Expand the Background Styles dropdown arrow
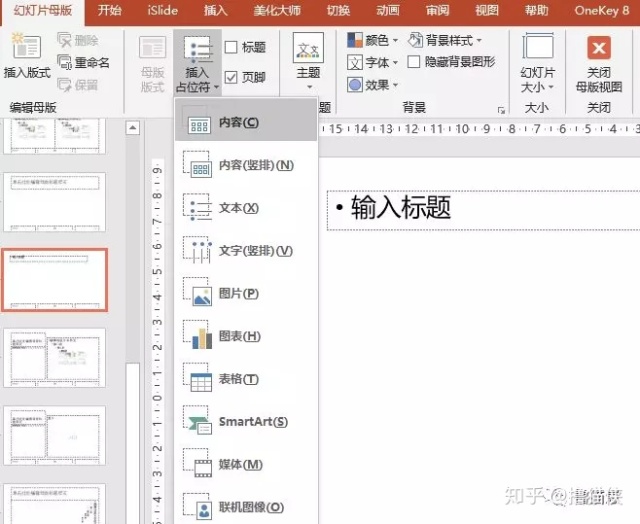 (479, 40)
